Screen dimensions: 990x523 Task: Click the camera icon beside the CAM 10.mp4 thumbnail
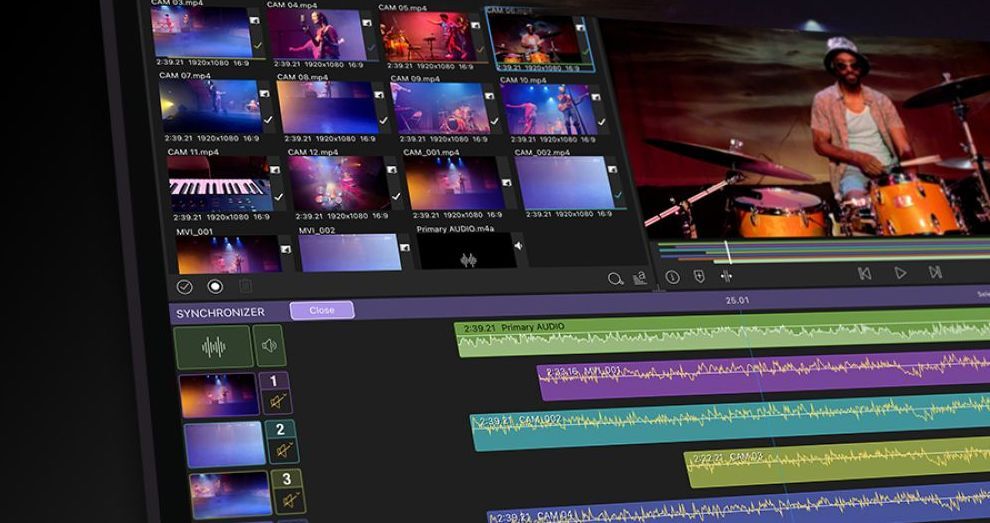pos(597,97)
